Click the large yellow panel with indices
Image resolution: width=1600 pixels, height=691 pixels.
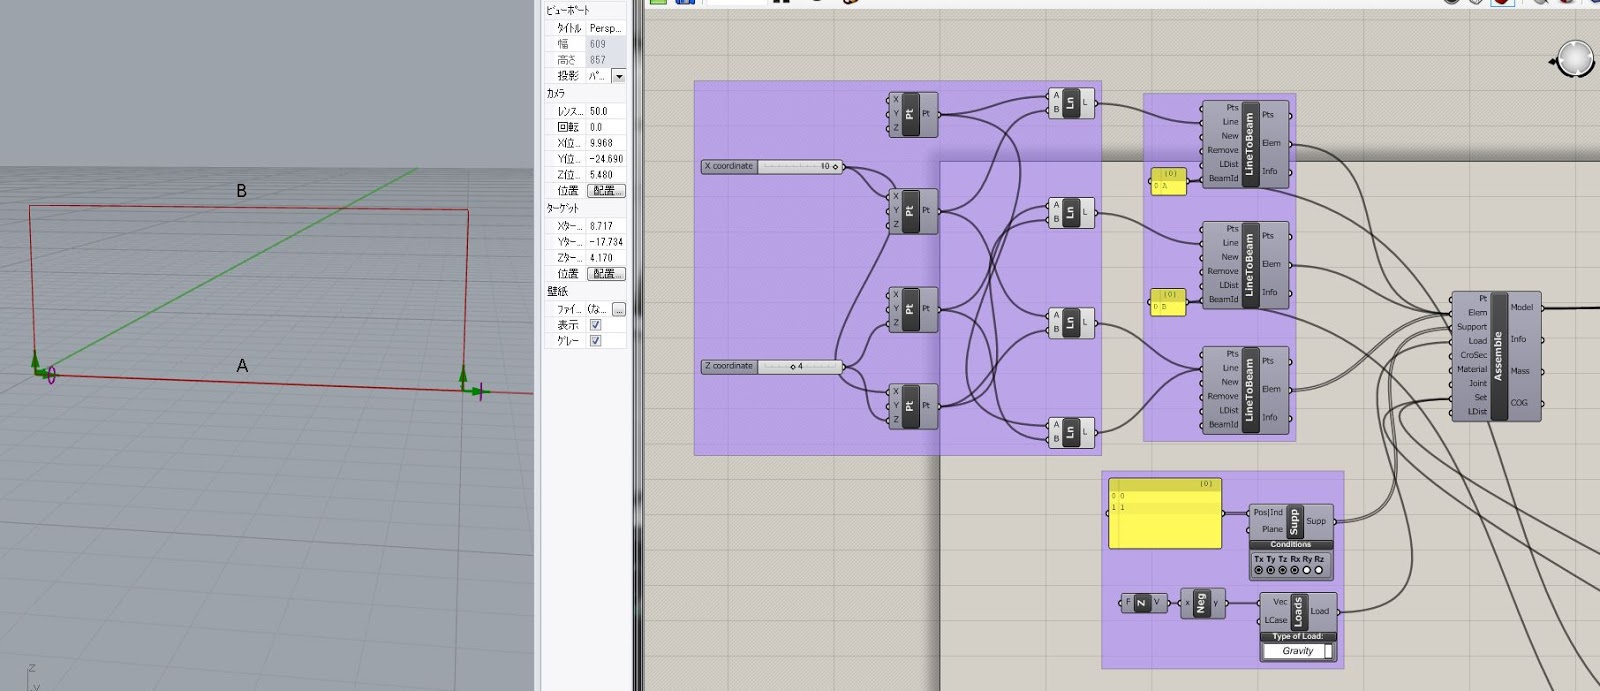1165,514
